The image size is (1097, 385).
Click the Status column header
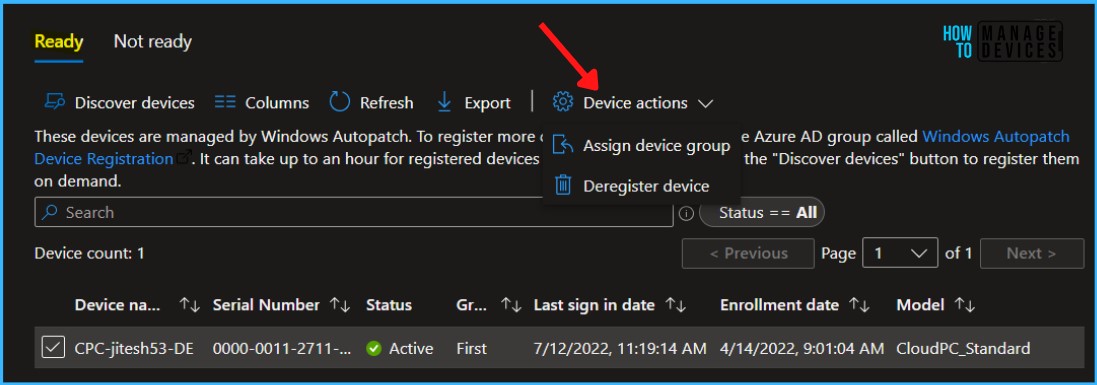click(x=388, y=305)
